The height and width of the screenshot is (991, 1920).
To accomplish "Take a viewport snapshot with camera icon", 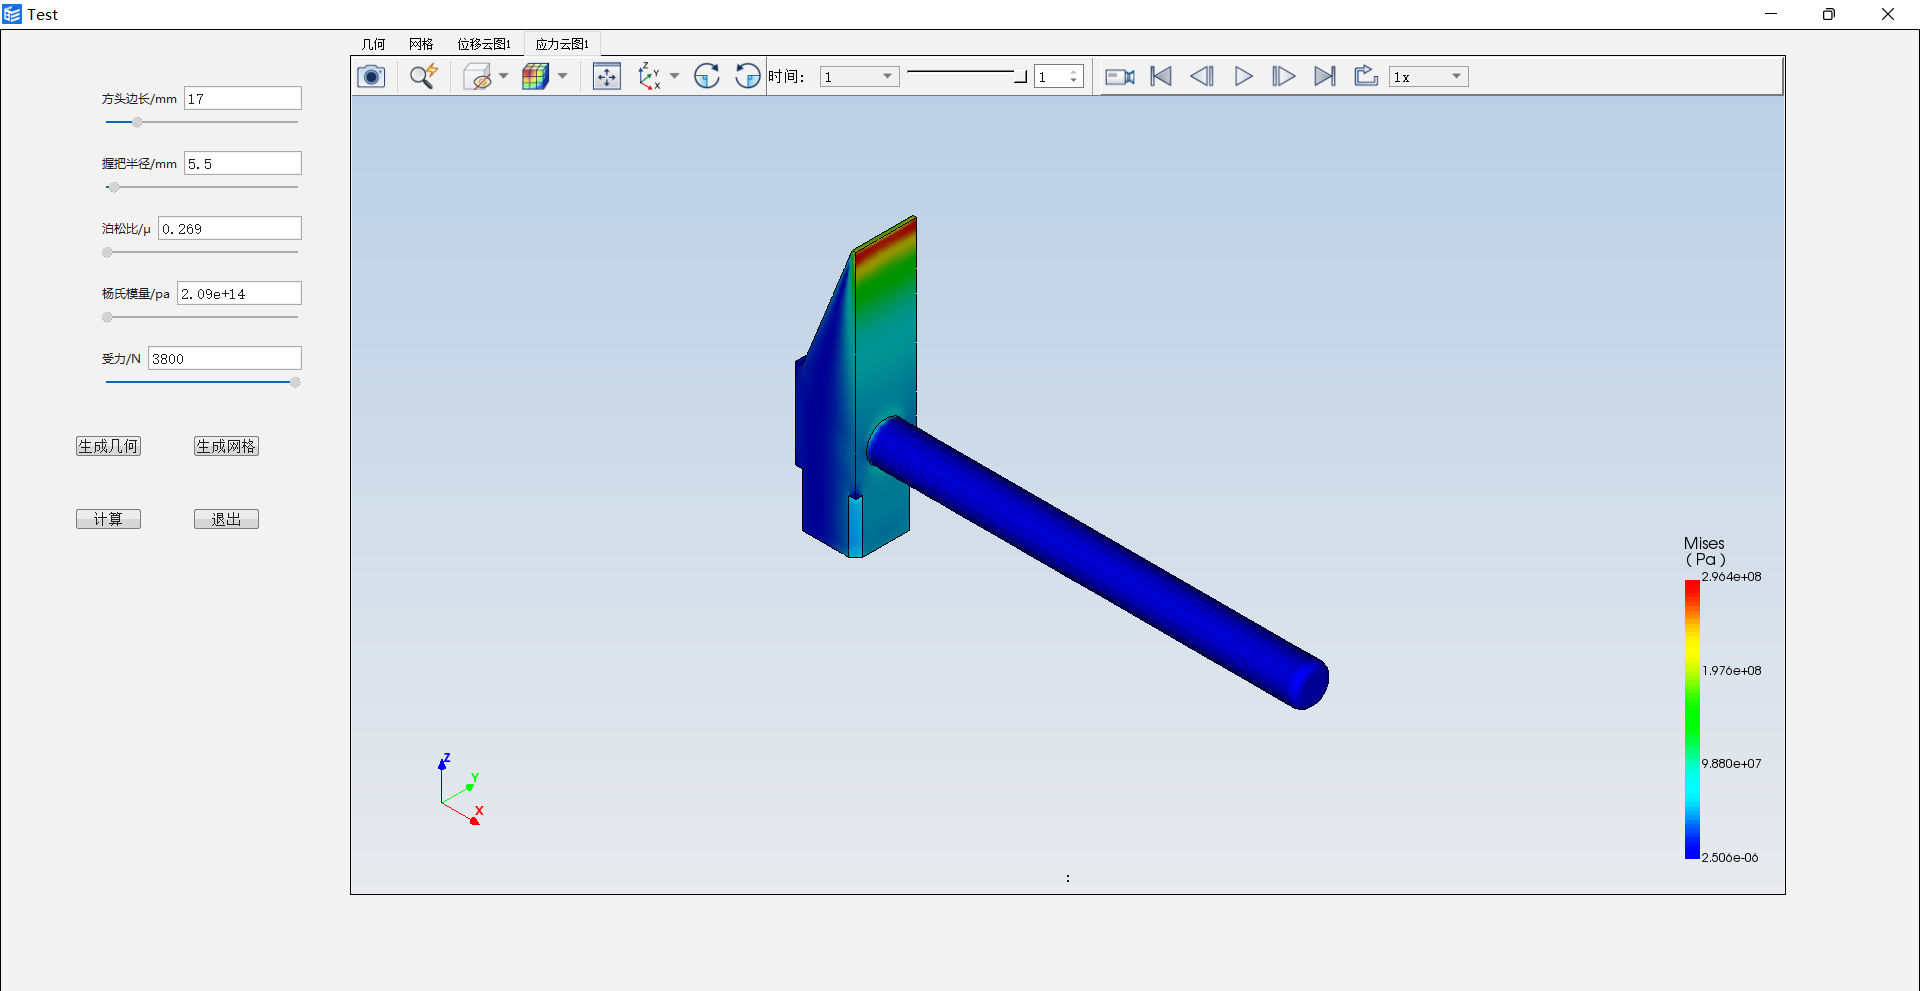I will click(x=371, y=76).
